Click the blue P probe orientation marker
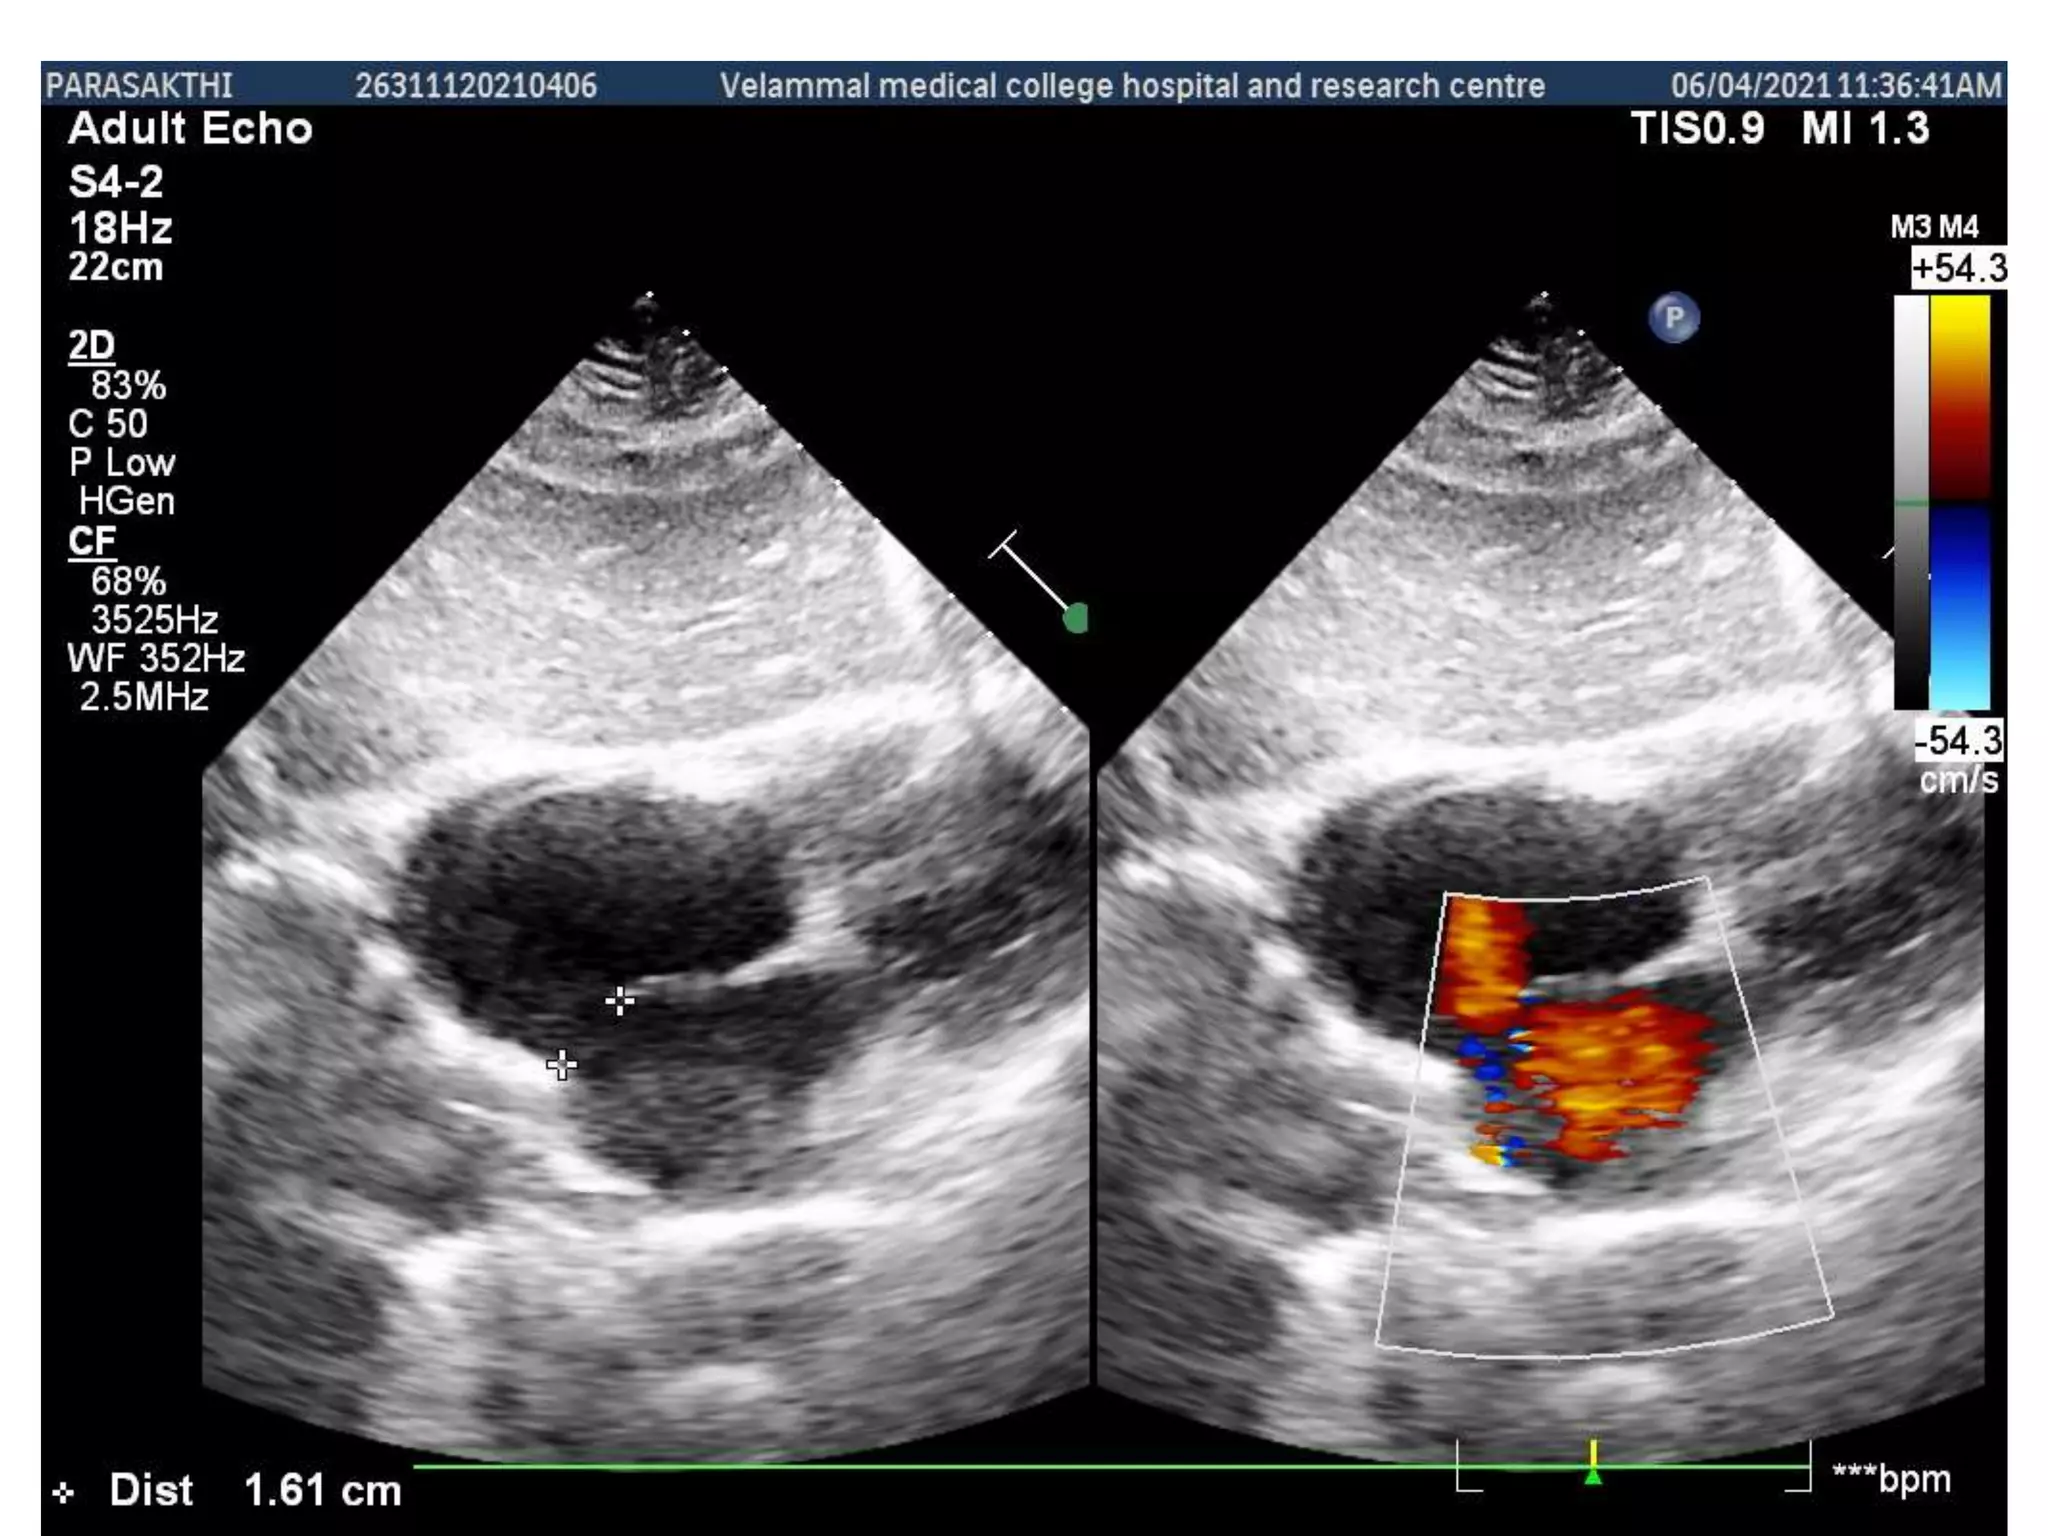Screen dimensions: 2048x1536 pyautogui.click(x=1673, y=319)
